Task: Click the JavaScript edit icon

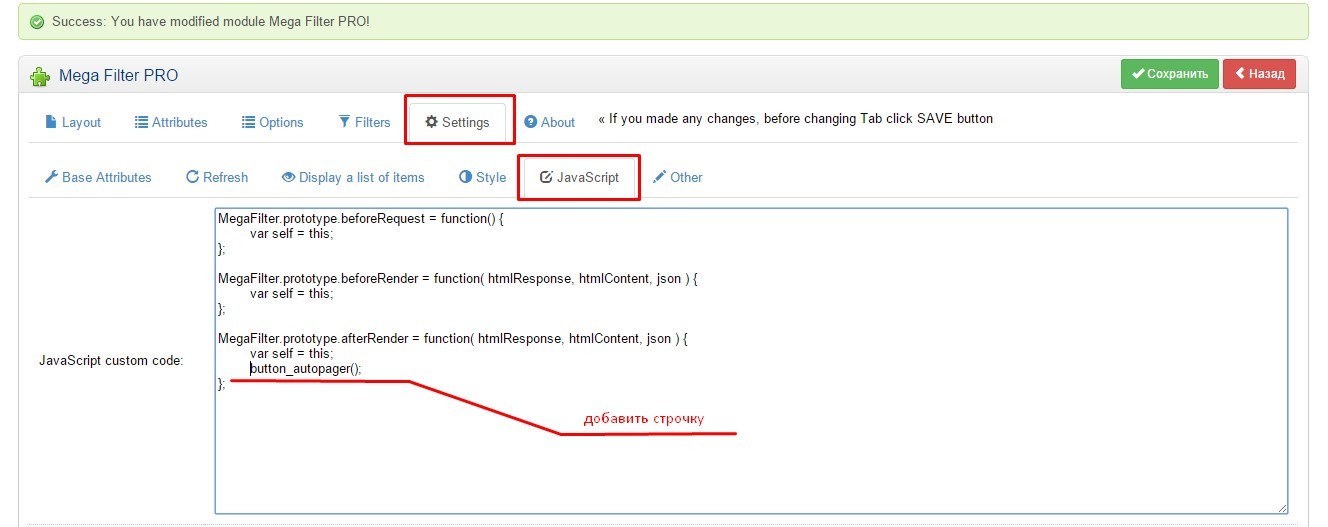Action: point(546,177)
